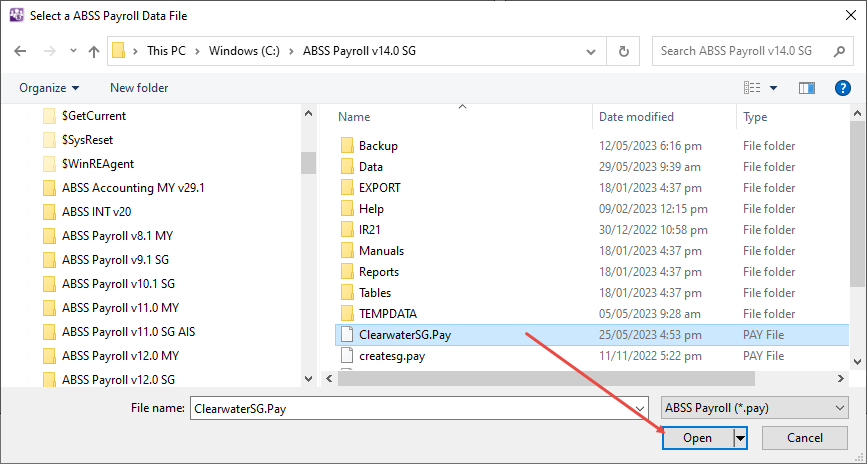The image size is (867, 464).
Task: Sort by Name column header
Action: pos(354,117)
